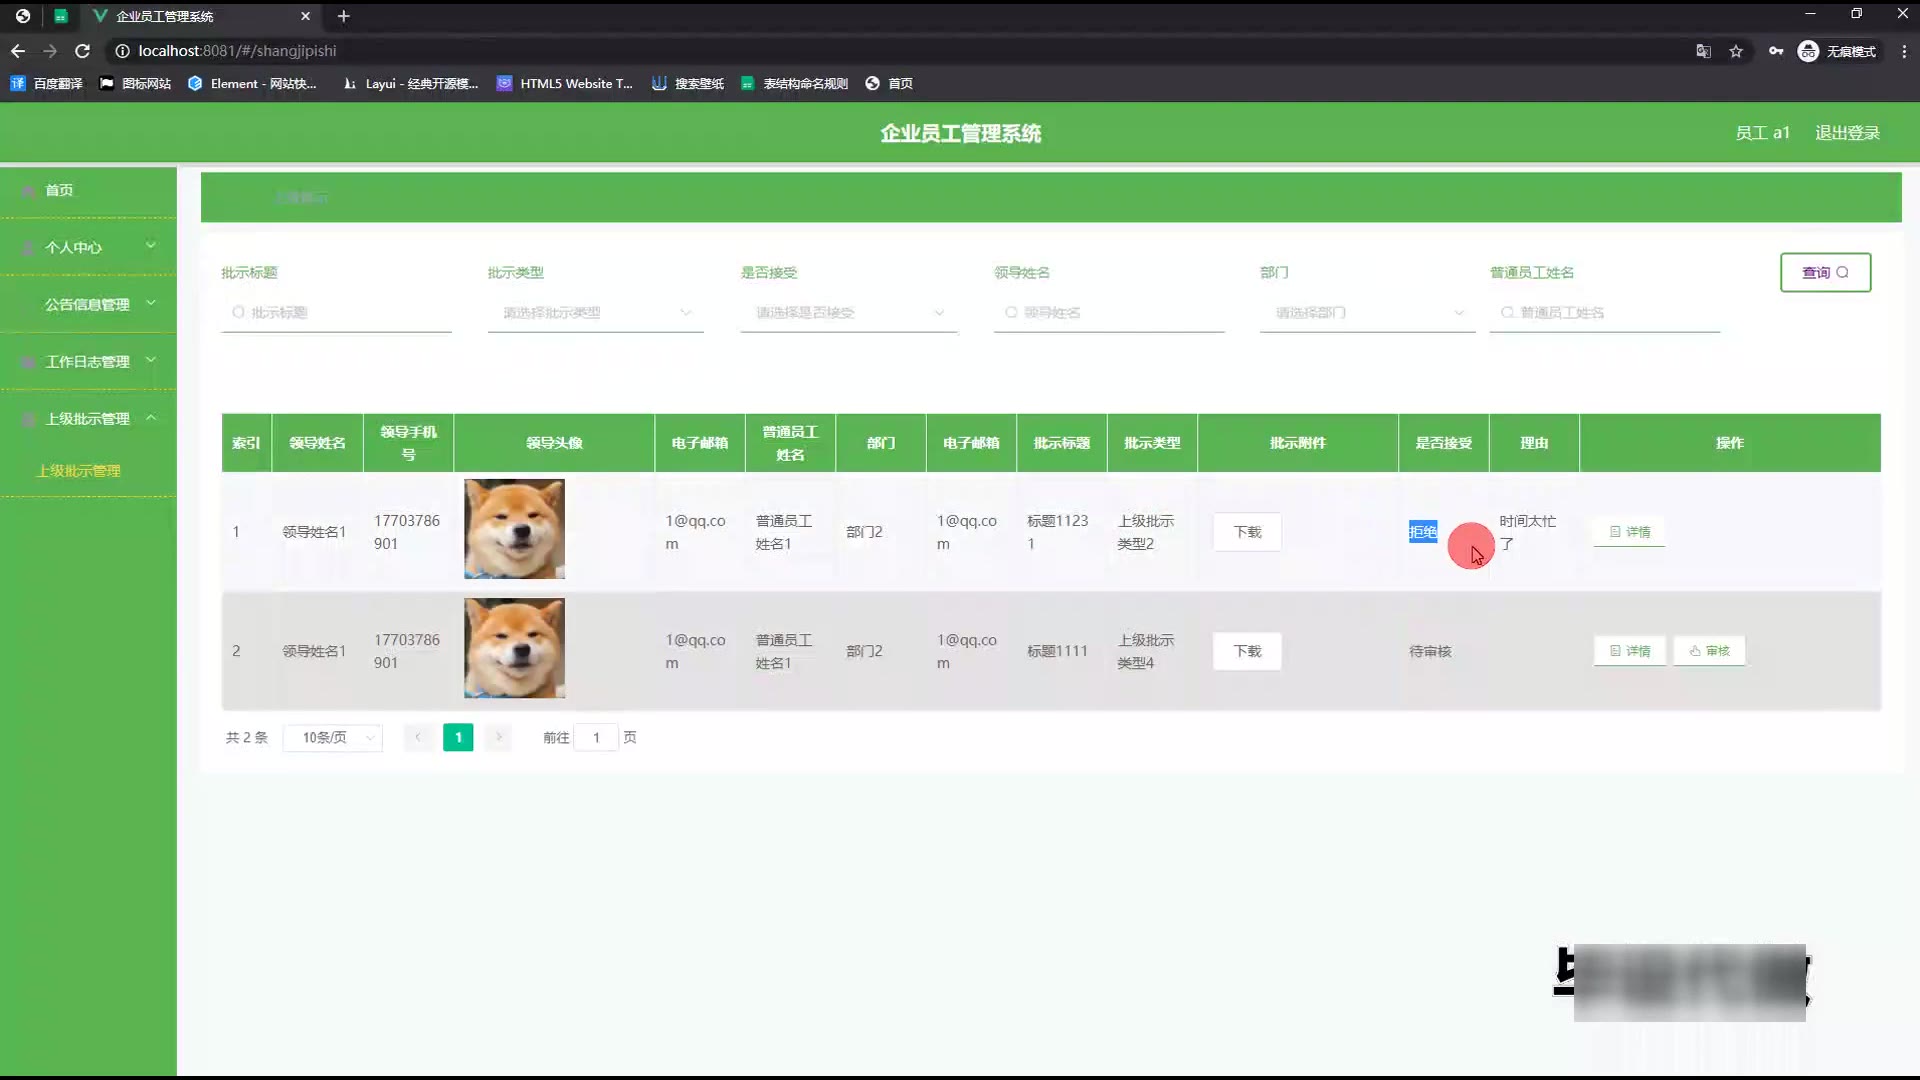Bookmark this page with star icon
1920x1080 pixels.
[1736, 51]
